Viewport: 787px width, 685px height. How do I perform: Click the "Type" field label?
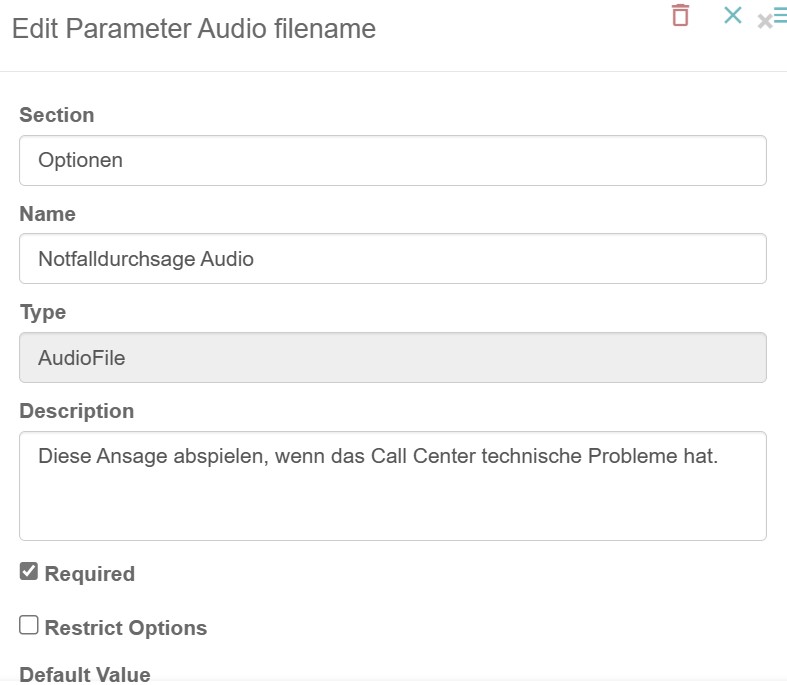(x=43, y=312)
